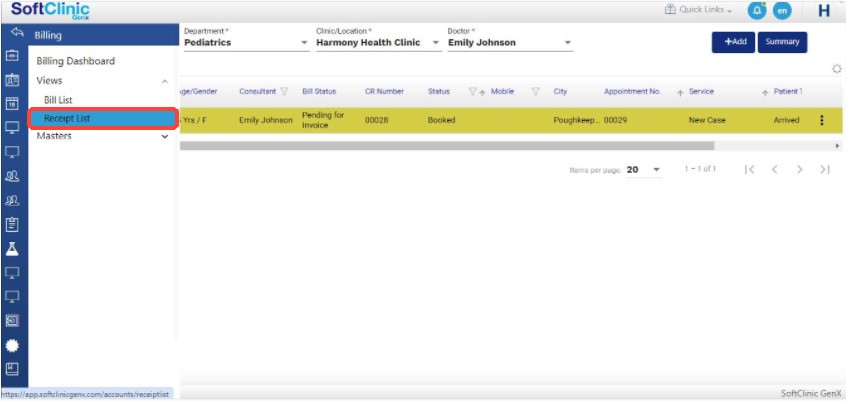Open the lab flask icon in sidebar

13,248
